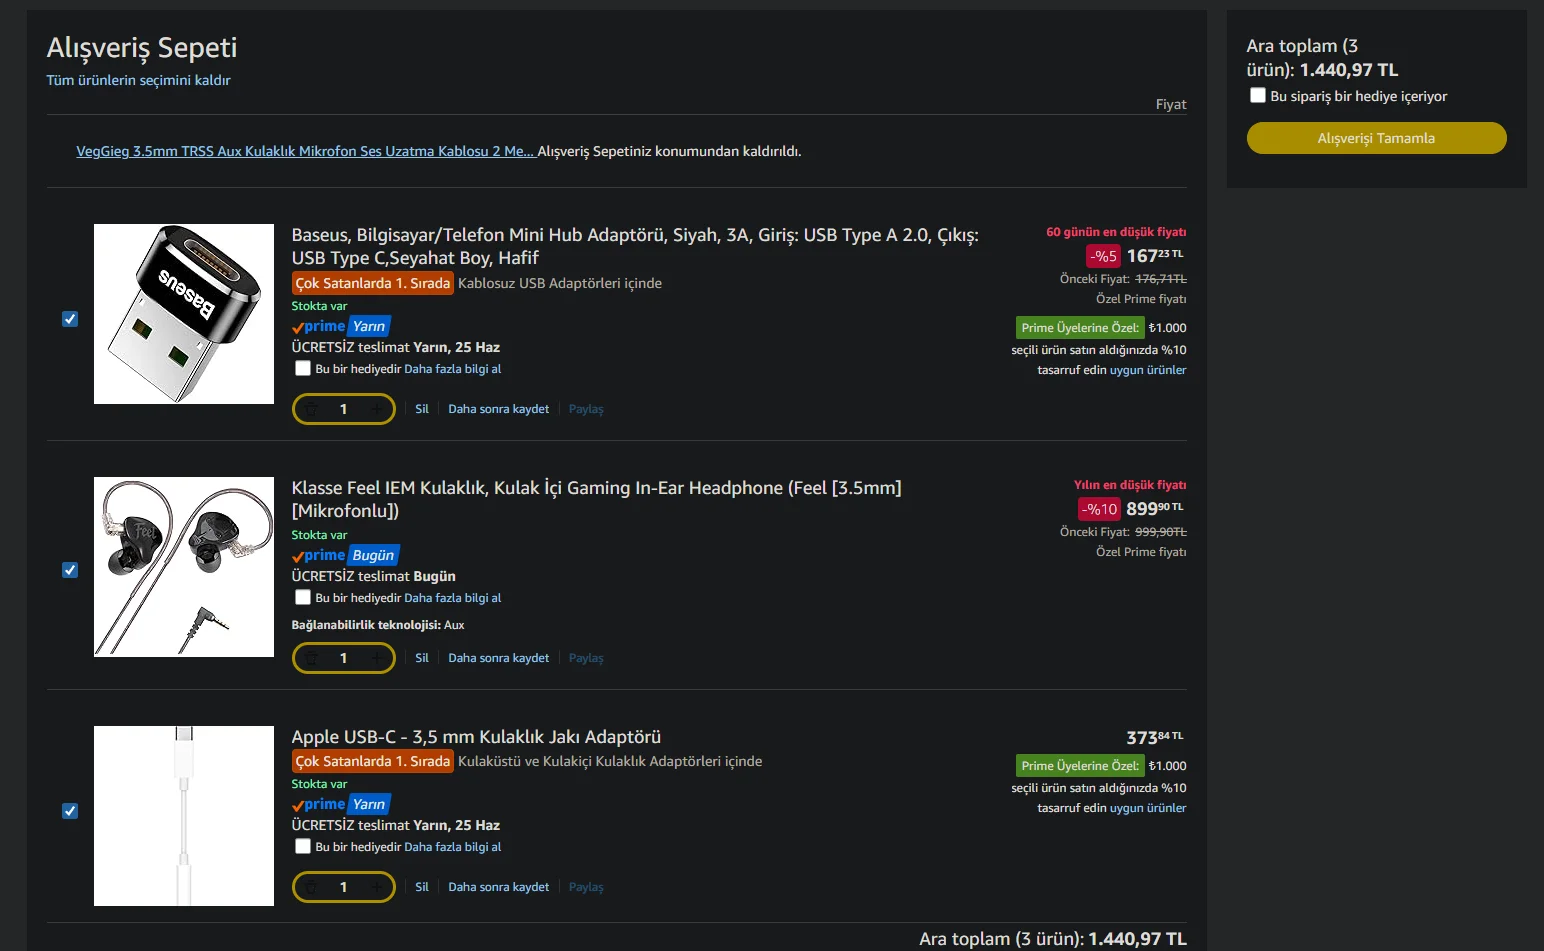Click 'Daha fazla bilgi al' under Apple adapter
The height and width of the screenshot is (951, 1544).
point(452,847)
